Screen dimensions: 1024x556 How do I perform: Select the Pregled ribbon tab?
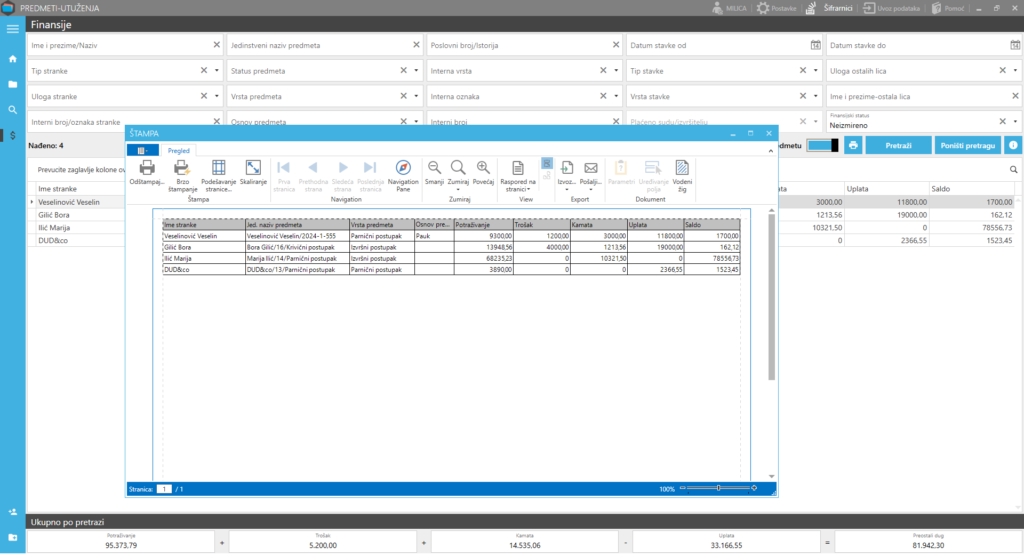179,150
